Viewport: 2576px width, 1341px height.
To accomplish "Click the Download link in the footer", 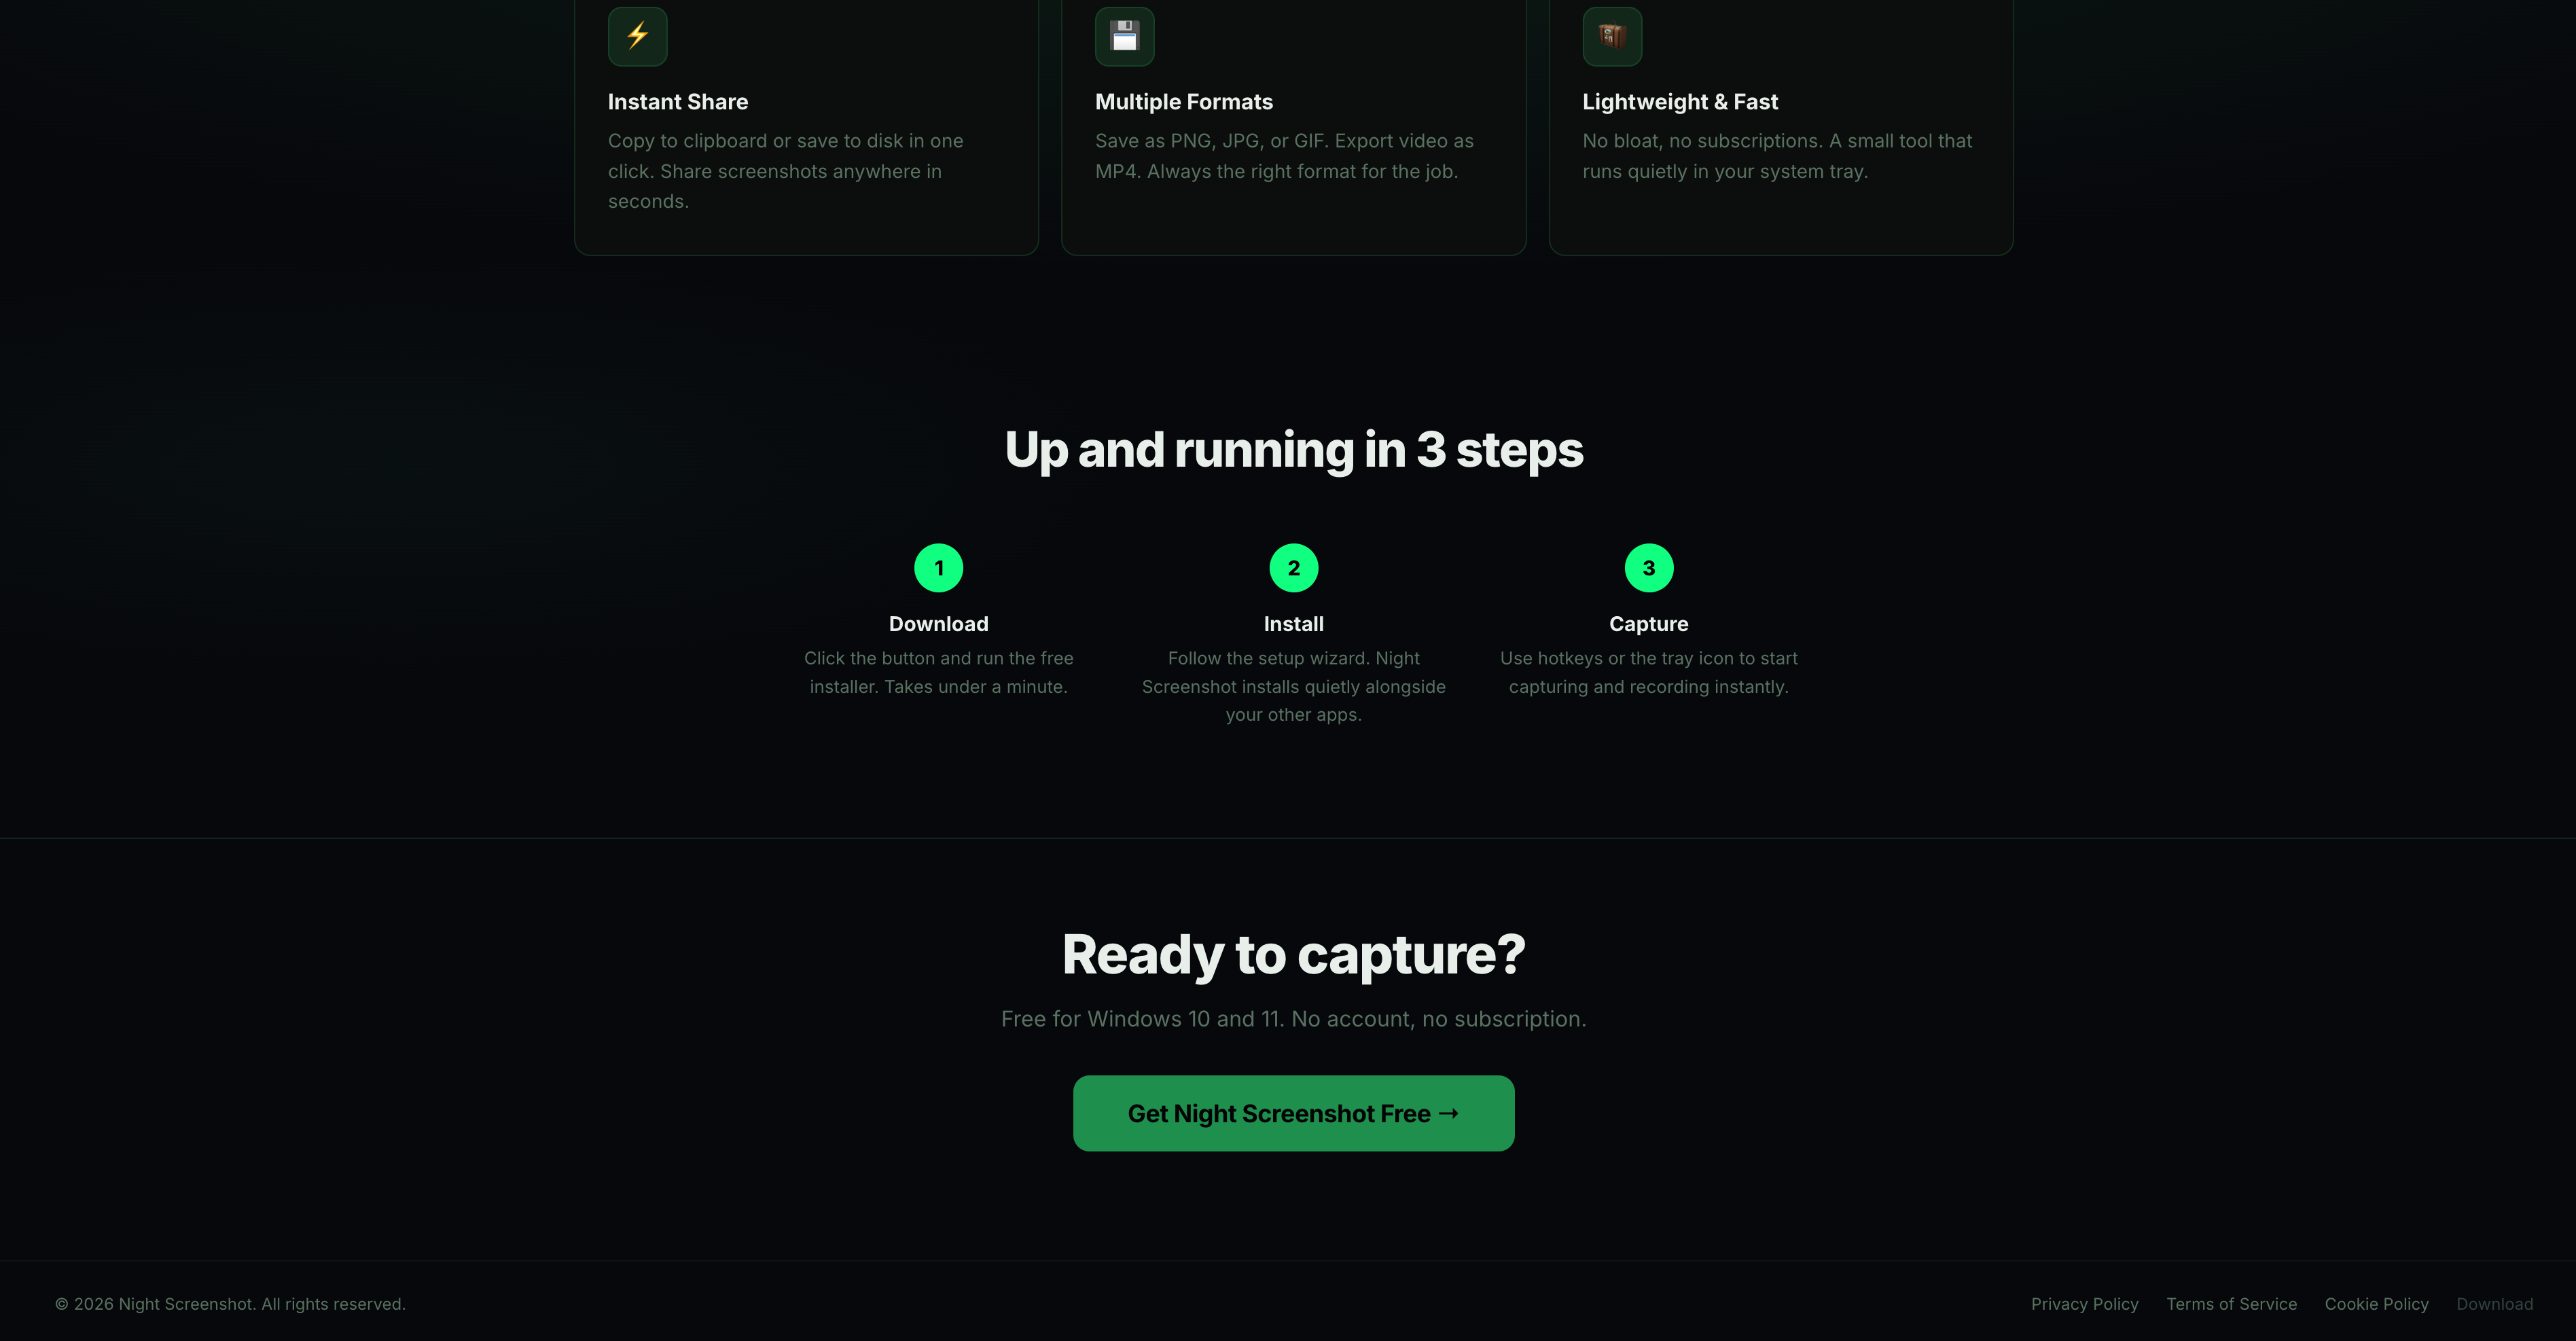I will point(2494,1304).
